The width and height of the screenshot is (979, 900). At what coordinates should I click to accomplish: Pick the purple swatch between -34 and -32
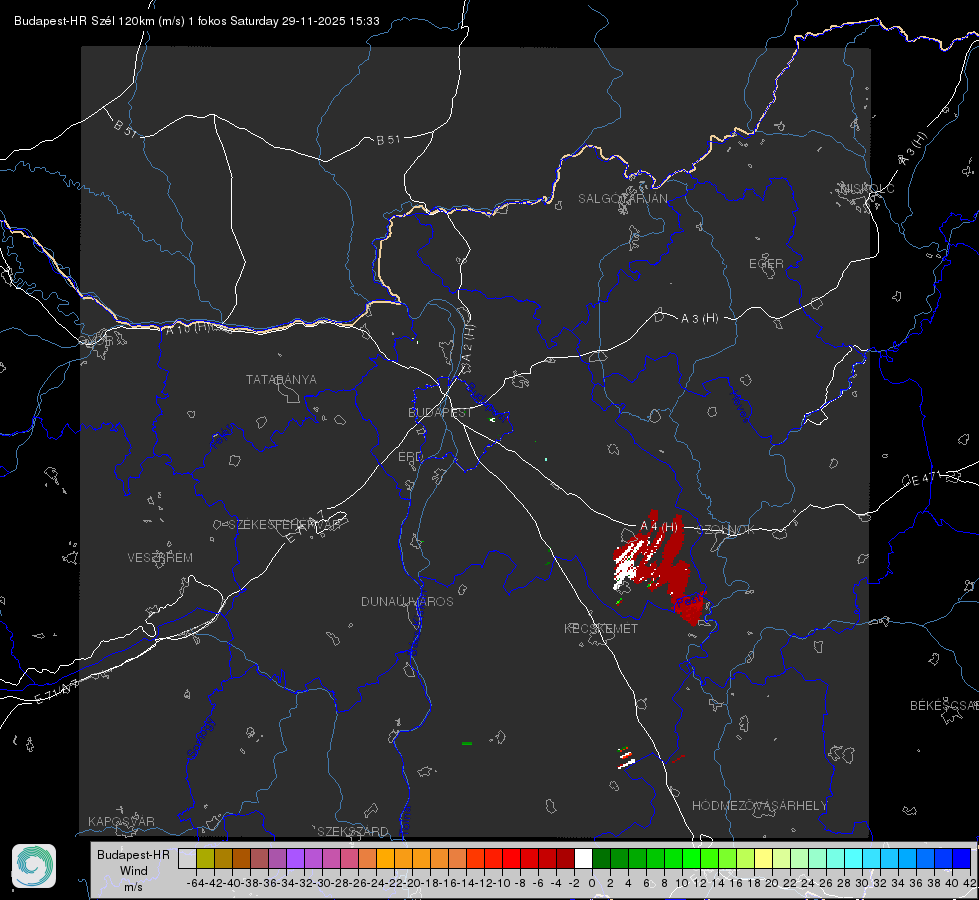click(x=295, y=858)
